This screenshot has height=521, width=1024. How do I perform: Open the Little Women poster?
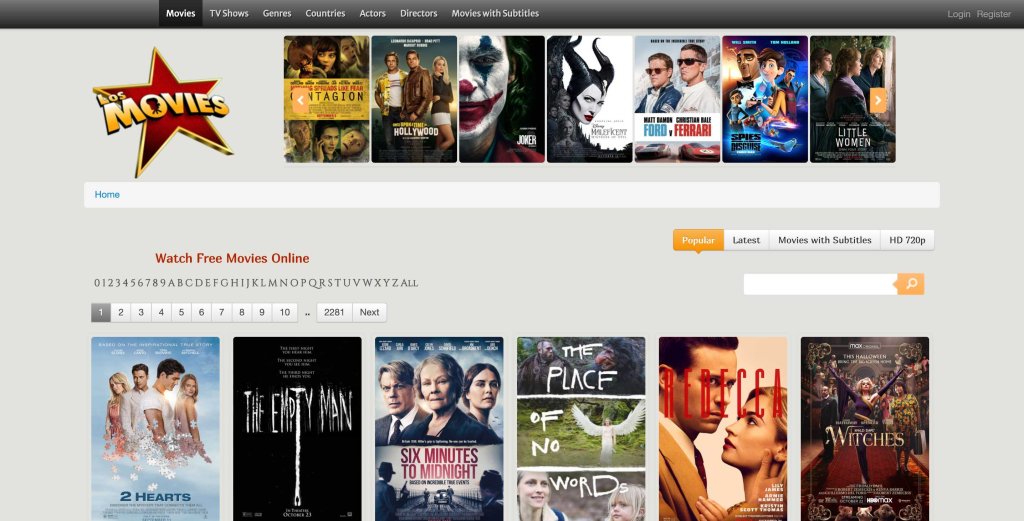[852, 99]
